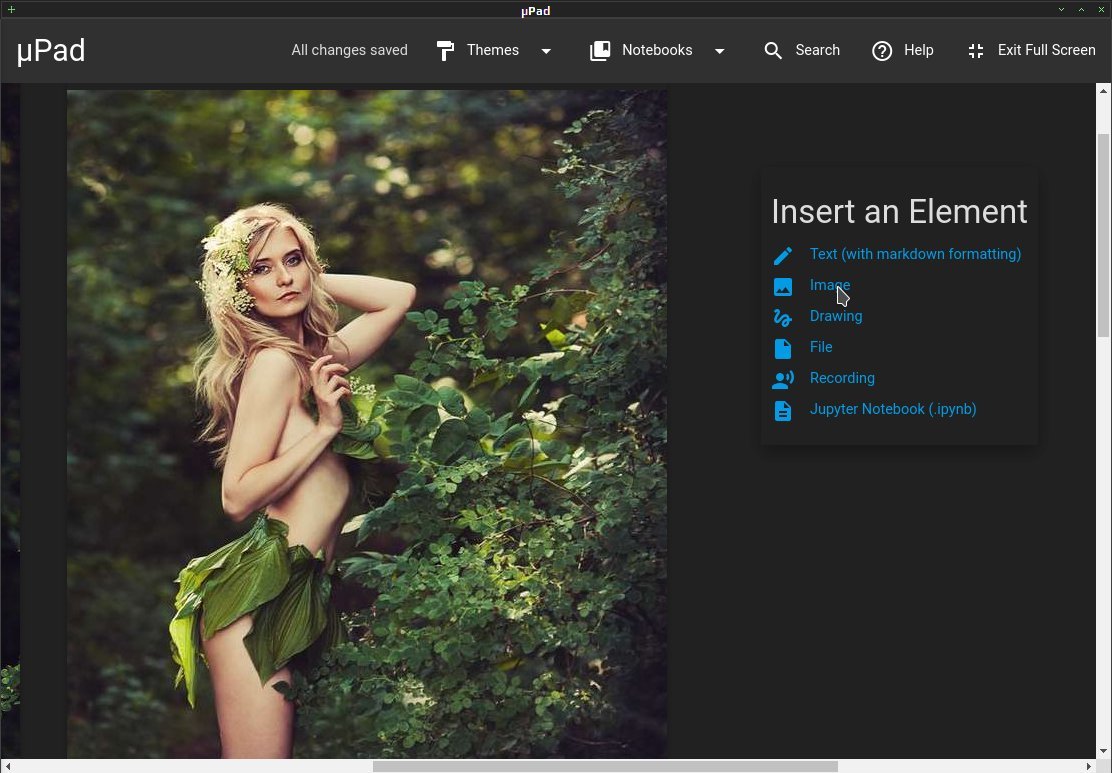The height and width of the screenshot is (773, 1112).
Task: Click the horizontal scrollbar left arrow
Action: point(6,767)
